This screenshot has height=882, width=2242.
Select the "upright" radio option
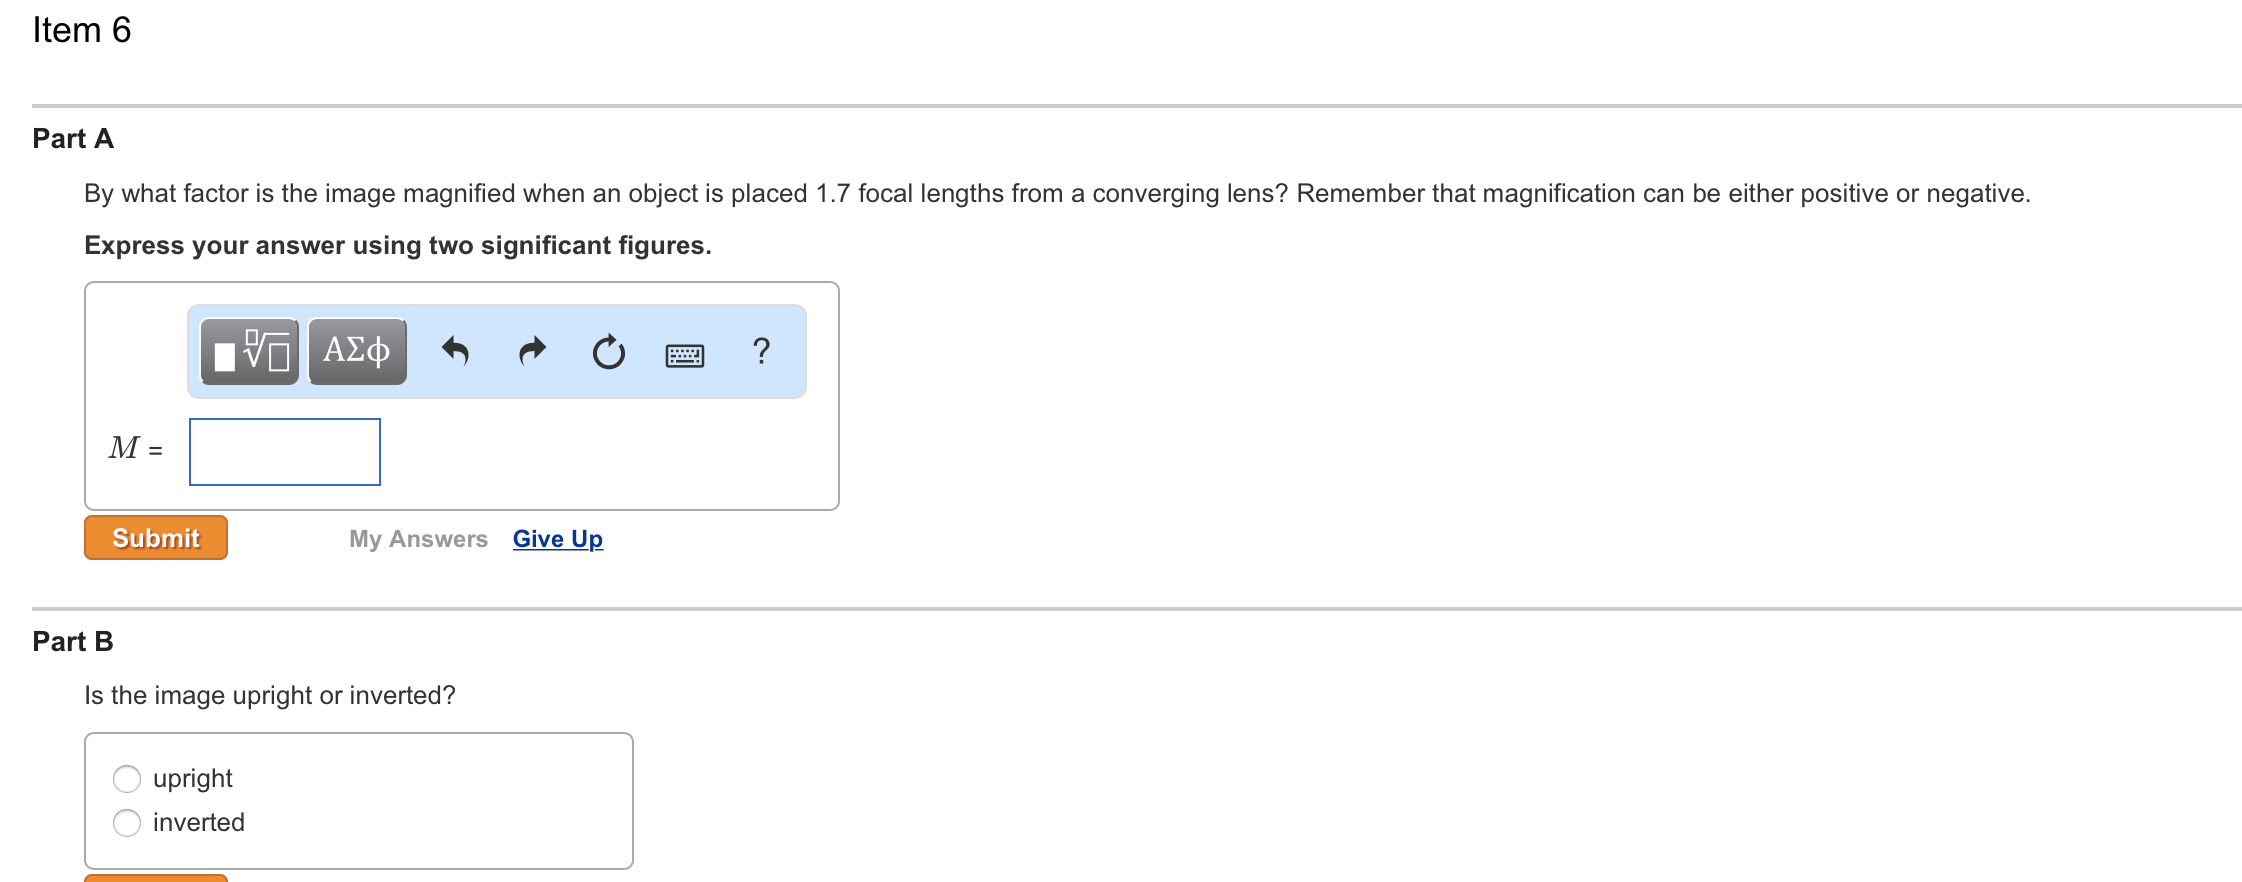click(127, 778)
